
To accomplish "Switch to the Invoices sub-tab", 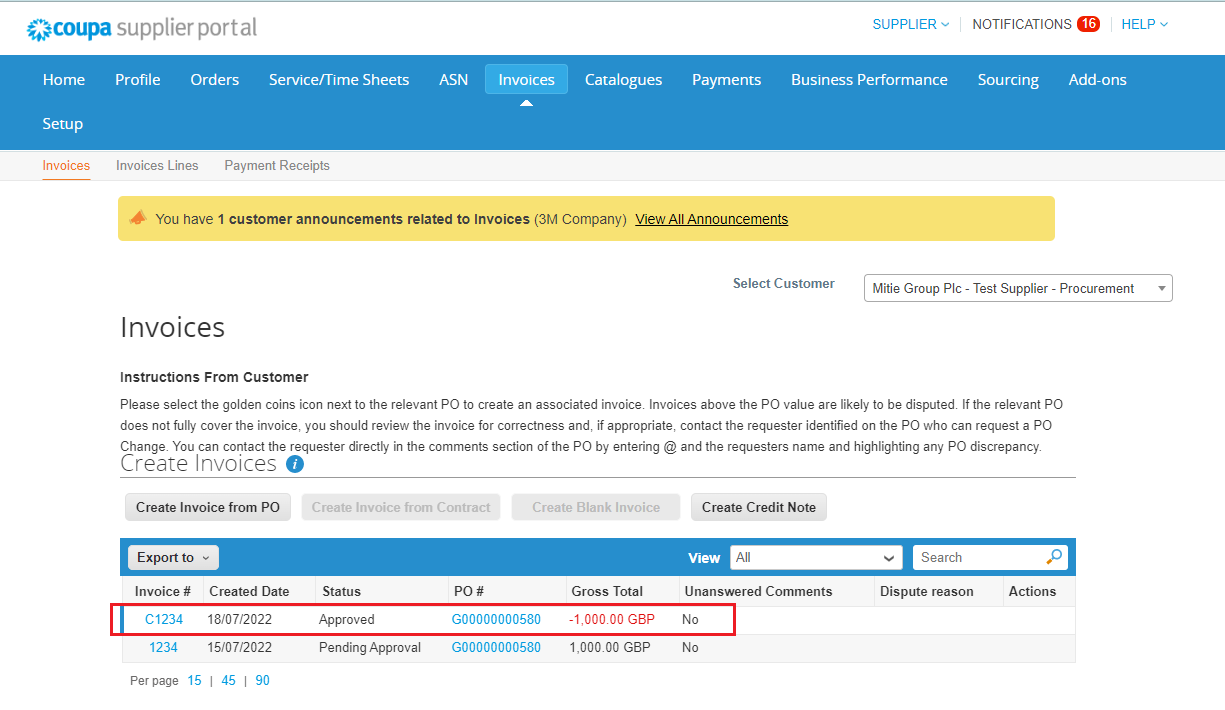I will point(66,165).
